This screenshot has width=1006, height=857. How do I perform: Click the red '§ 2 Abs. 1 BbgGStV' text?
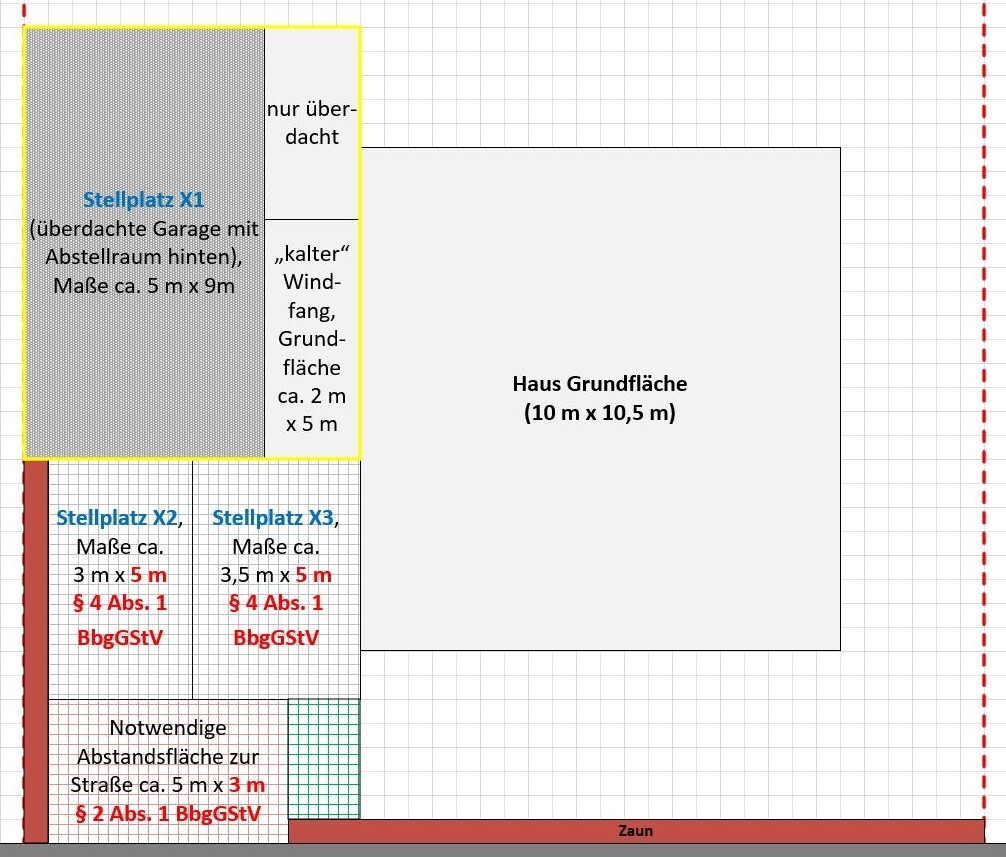coord(168,813)
